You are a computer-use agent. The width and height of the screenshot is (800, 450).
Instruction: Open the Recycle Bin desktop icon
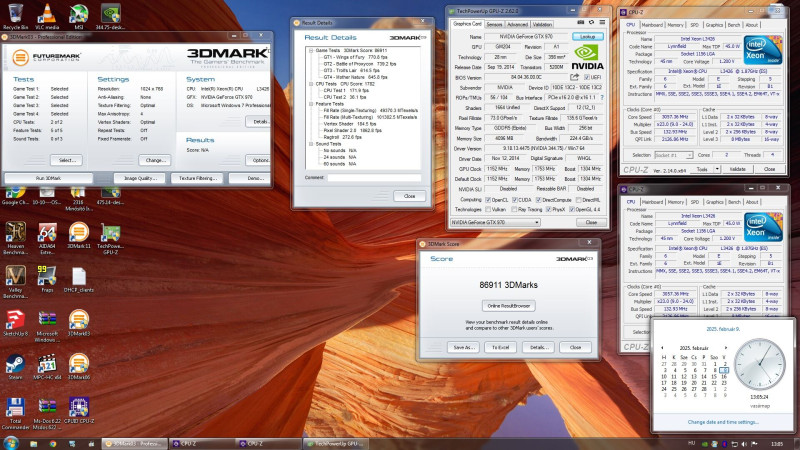15,15
